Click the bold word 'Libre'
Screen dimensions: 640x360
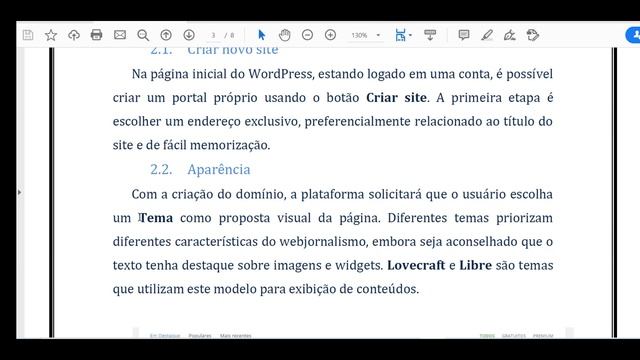click(x=476, y=265)
